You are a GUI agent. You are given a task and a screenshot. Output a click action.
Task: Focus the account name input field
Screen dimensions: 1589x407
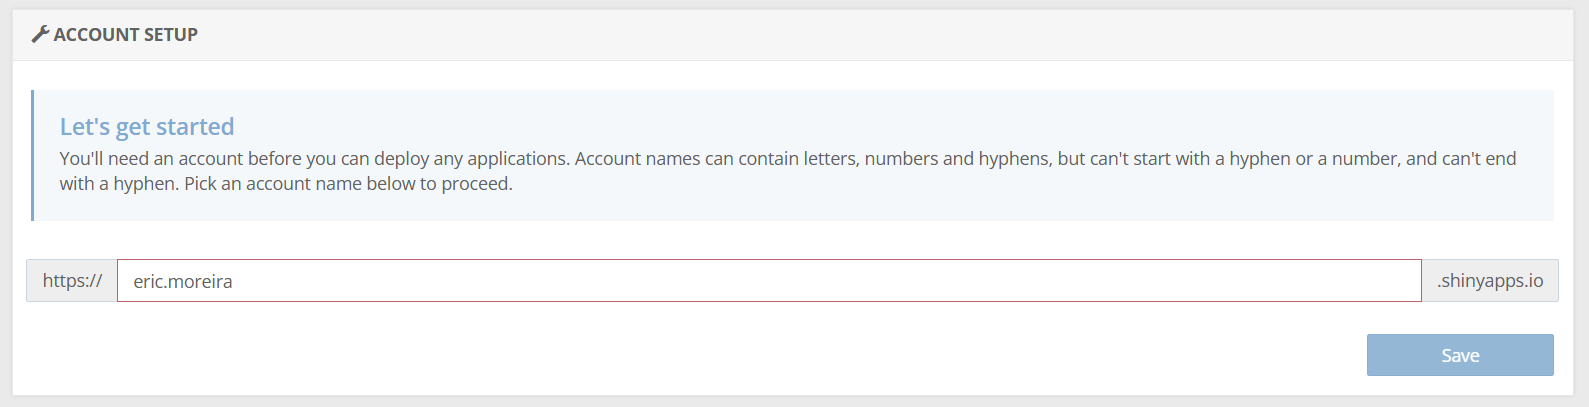(768, 281)
